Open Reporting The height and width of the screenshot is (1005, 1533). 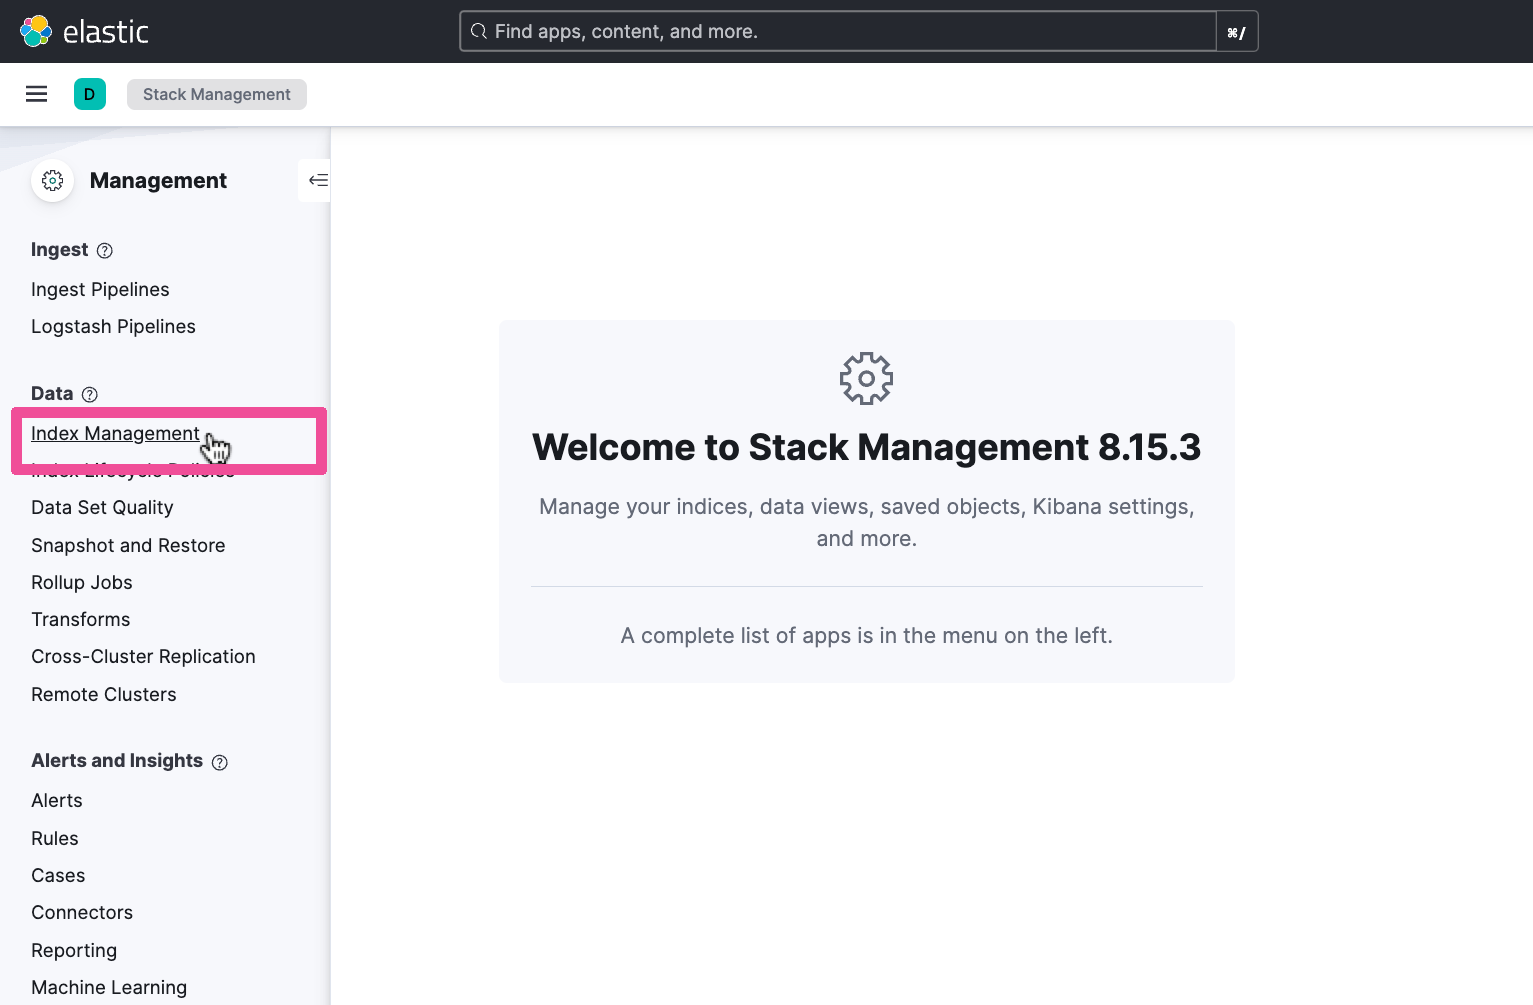click(x=74, y=950)
